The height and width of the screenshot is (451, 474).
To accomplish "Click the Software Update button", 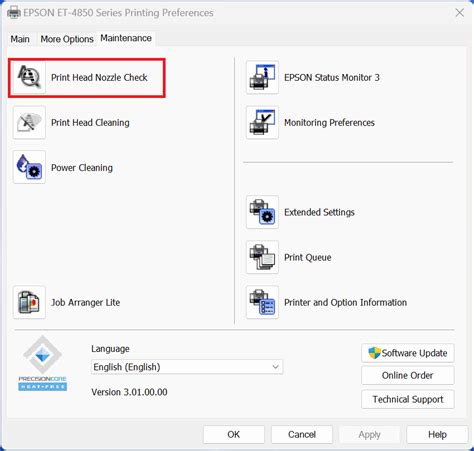I will click(x=408, y=353).
